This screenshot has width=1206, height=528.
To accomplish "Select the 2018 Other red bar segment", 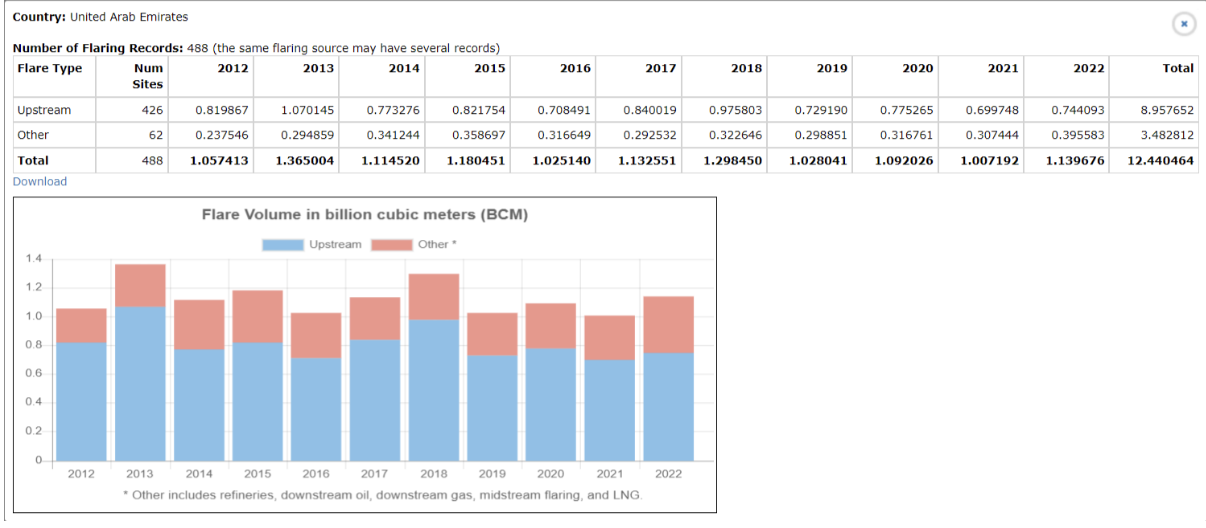I will click(434, 297).
